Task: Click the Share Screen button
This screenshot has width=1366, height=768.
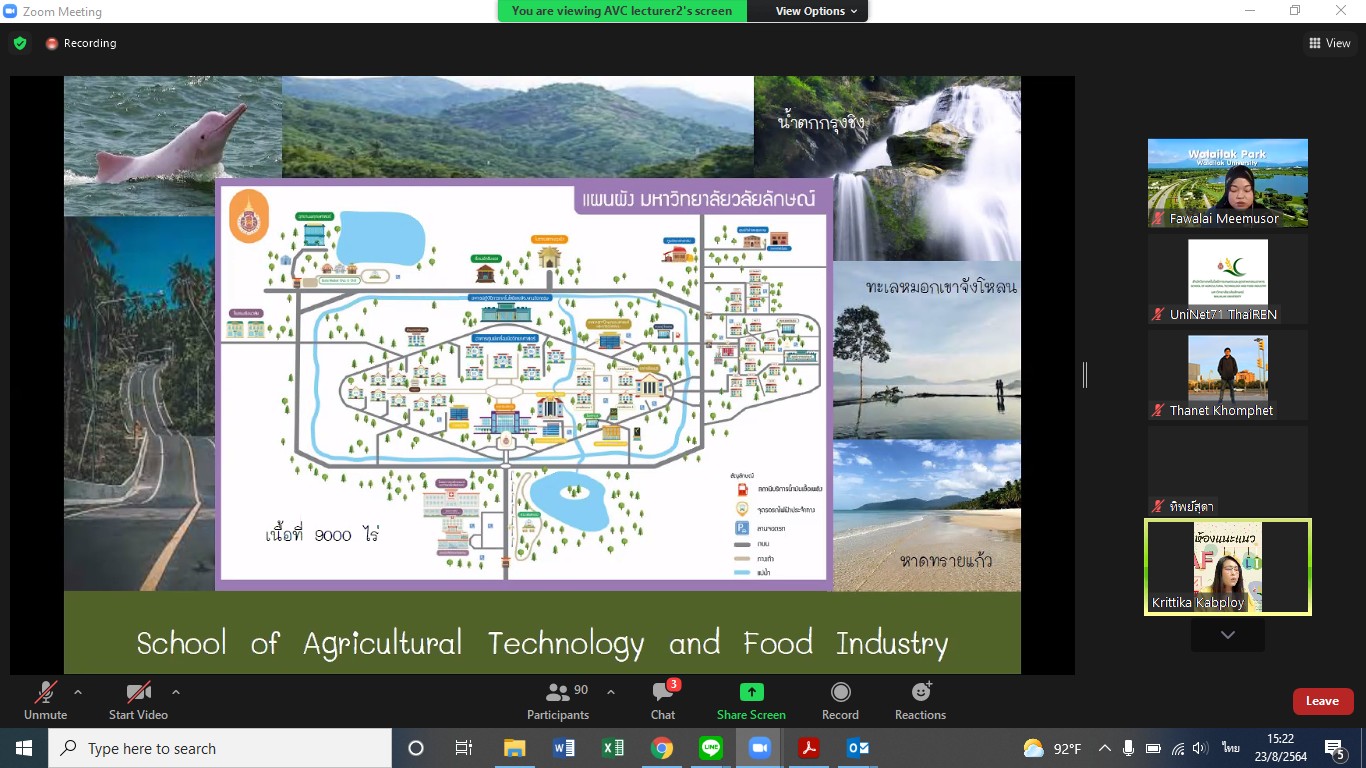Action: tap(751, 700)
